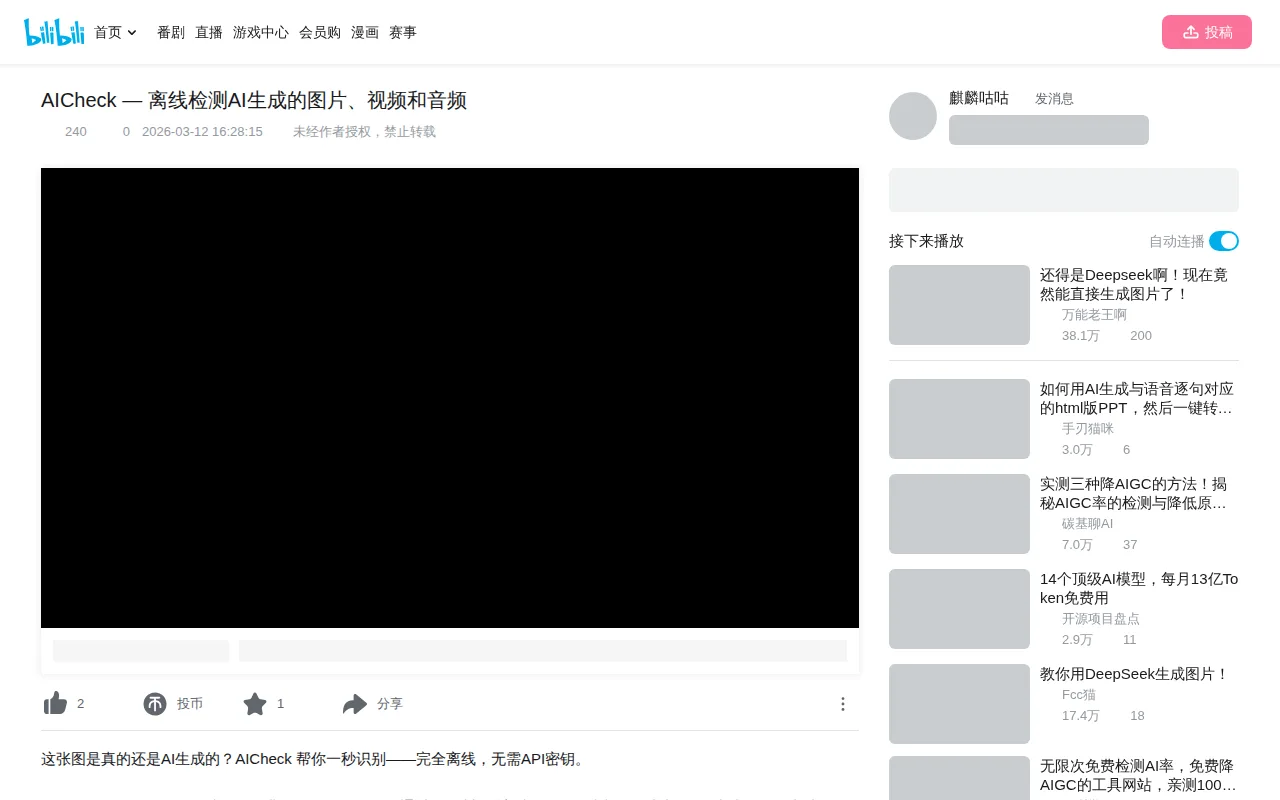The width and height of the screenshot is (1280, 800).
Task: Toggle the 自动连播 autoplay switch
Action: click(1224, 241)
